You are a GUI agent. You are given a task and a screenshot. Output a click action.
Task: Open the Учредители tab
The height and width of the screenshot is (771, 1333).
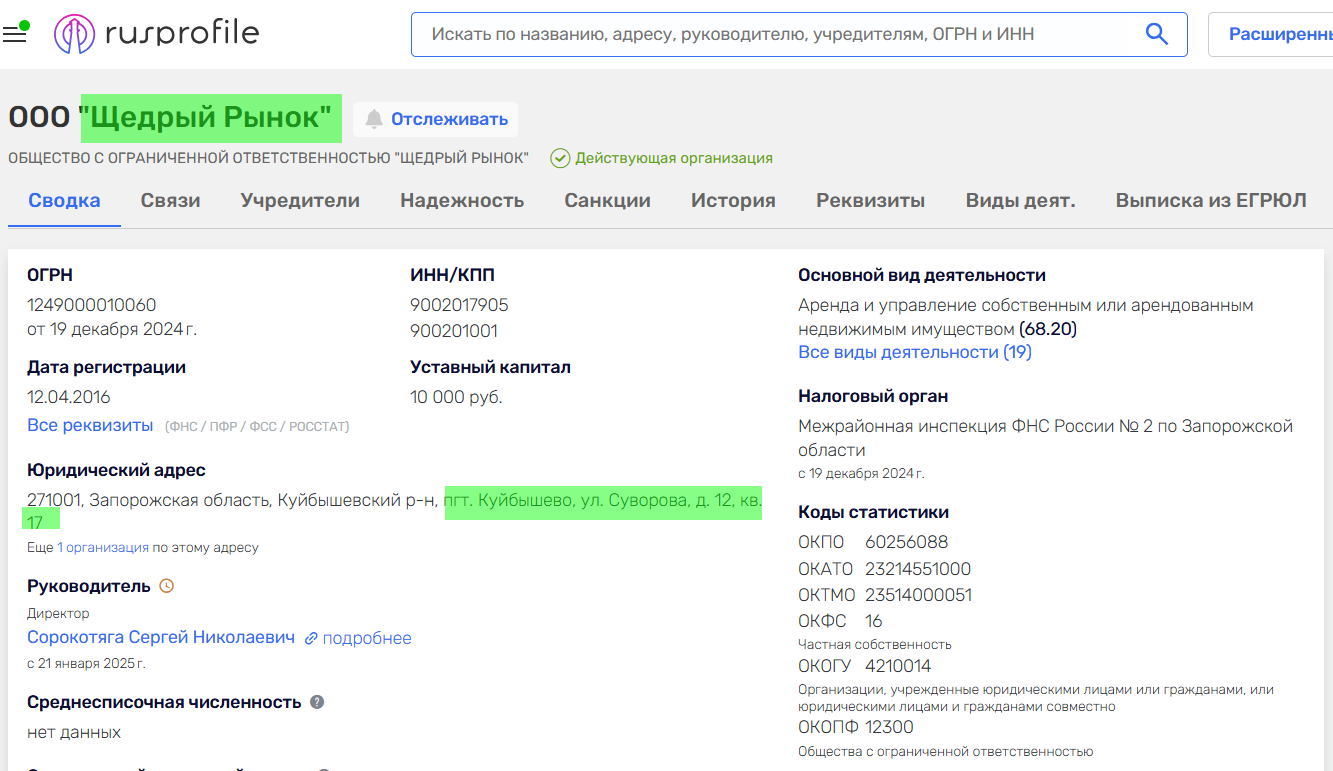300,200
